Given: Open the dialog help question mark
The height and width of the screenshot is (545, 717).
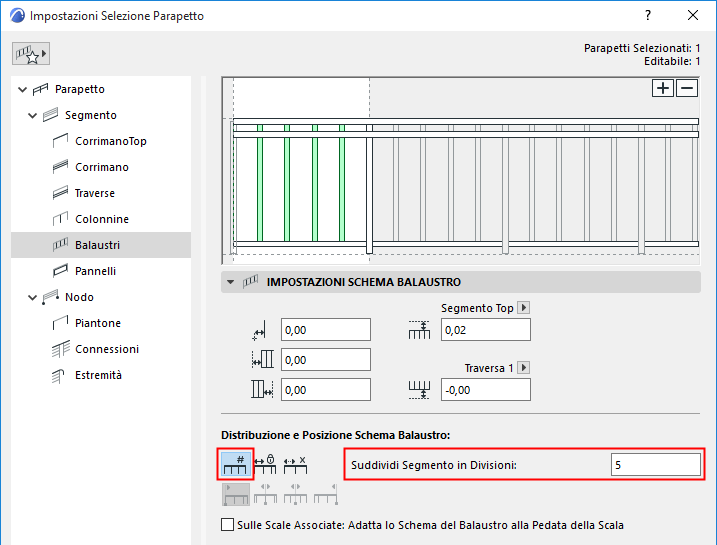Looking at the screenshot, I should [647, 16].
